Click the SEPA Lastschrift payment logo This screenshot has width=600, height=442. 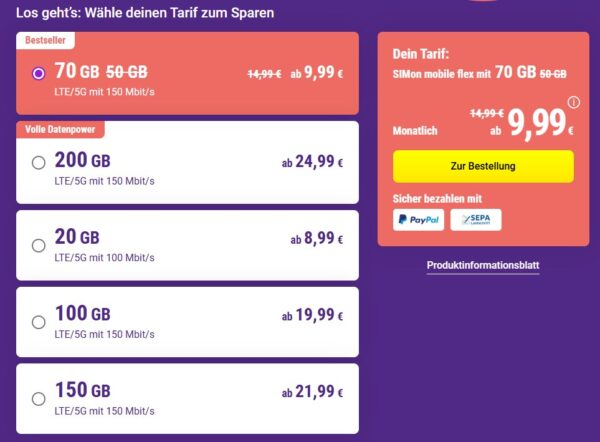[x=476, y=220]
